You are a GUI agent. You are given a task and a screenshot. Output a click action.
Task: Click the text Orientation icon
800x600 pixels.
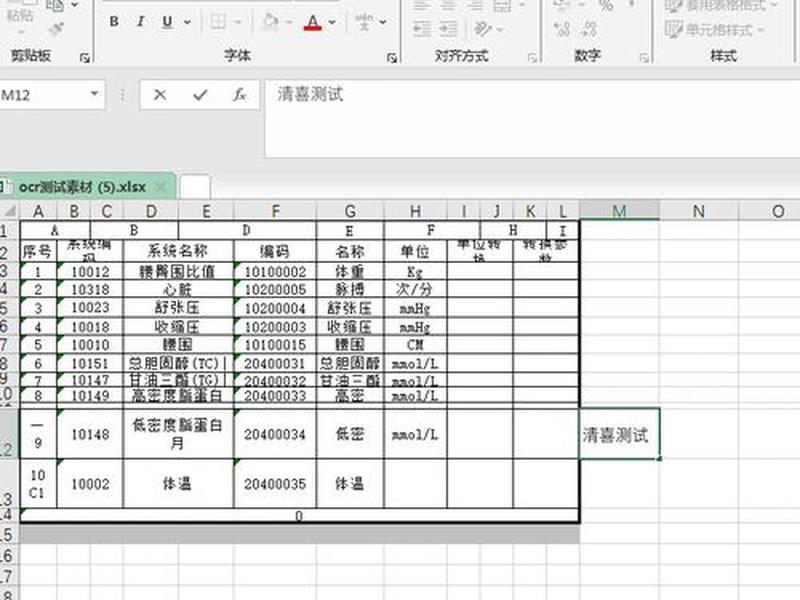pos(482,29)
